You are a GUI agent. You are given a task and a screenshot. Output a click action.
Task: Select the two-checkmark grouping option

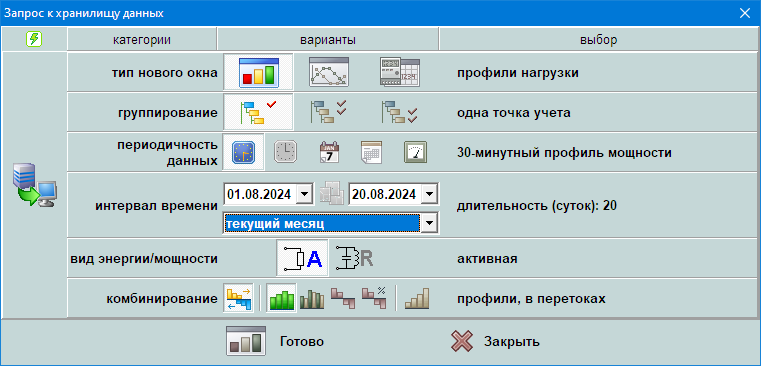click(x=329, y=113)
